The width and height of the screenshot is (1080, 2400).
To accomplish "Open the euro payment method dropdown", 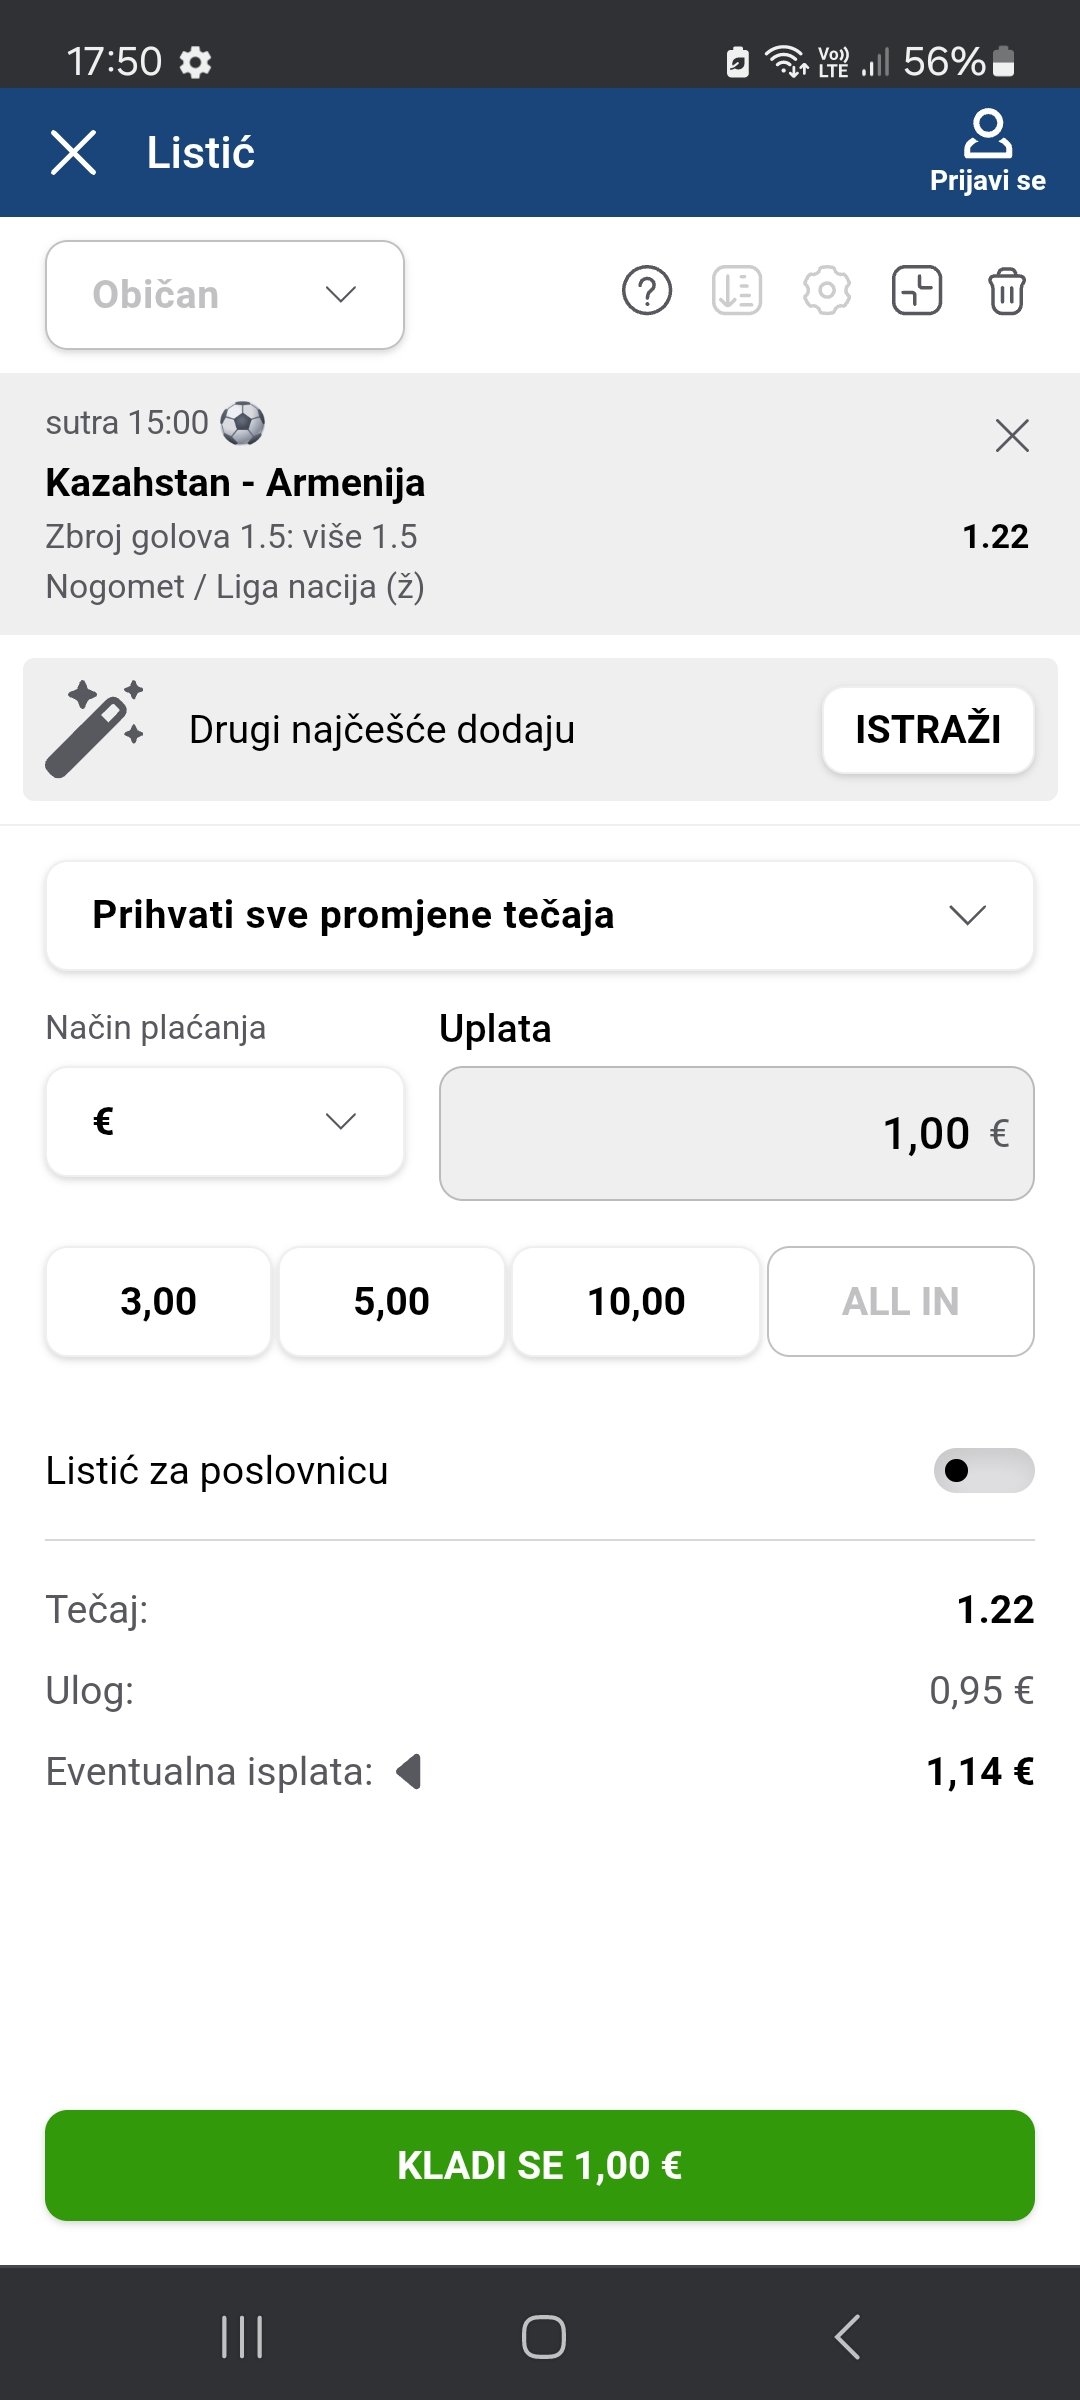I will [225, 1121].
